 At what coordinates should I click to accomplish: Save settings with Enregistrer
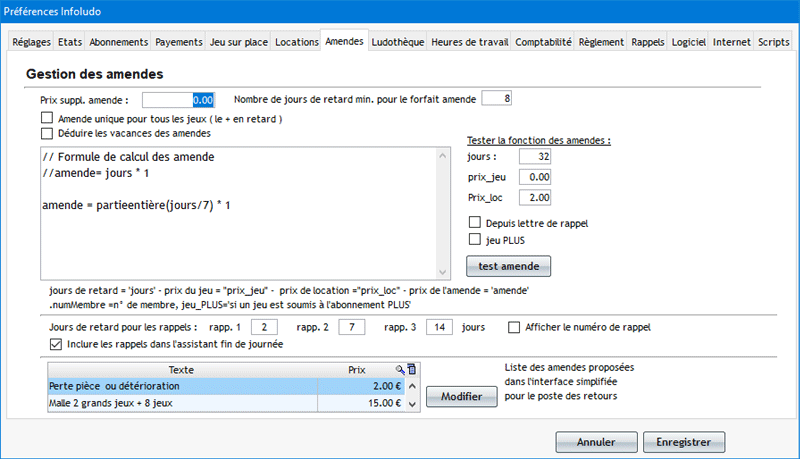683,441
